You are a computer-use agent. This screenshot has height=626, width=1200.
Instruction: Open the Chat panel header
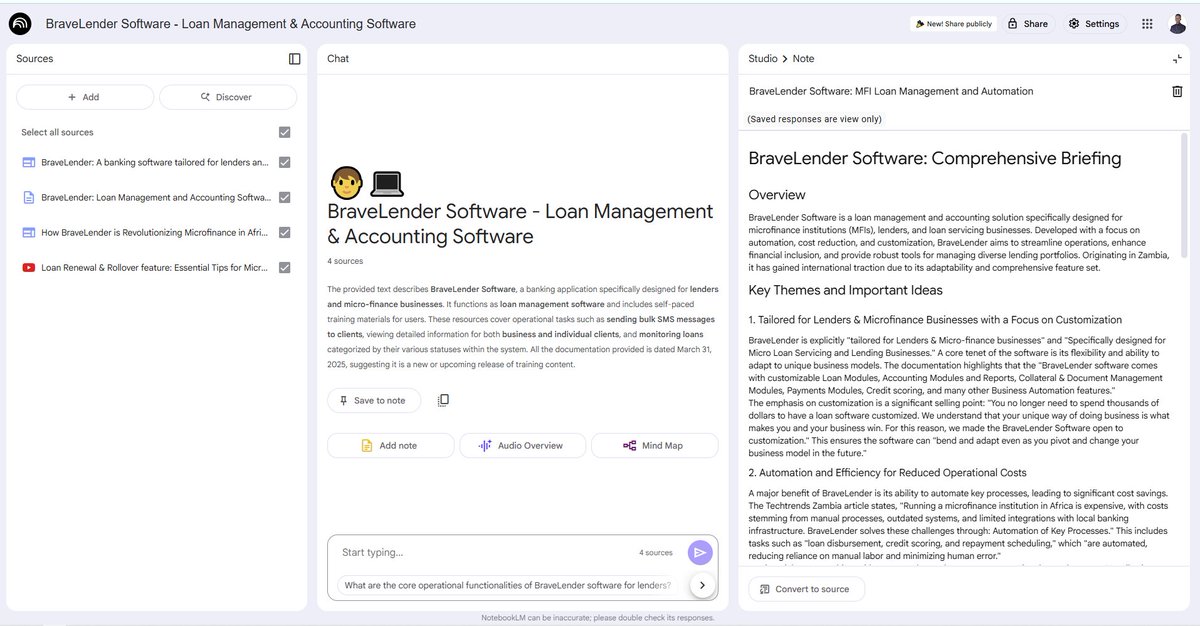(x=338, y=59)
